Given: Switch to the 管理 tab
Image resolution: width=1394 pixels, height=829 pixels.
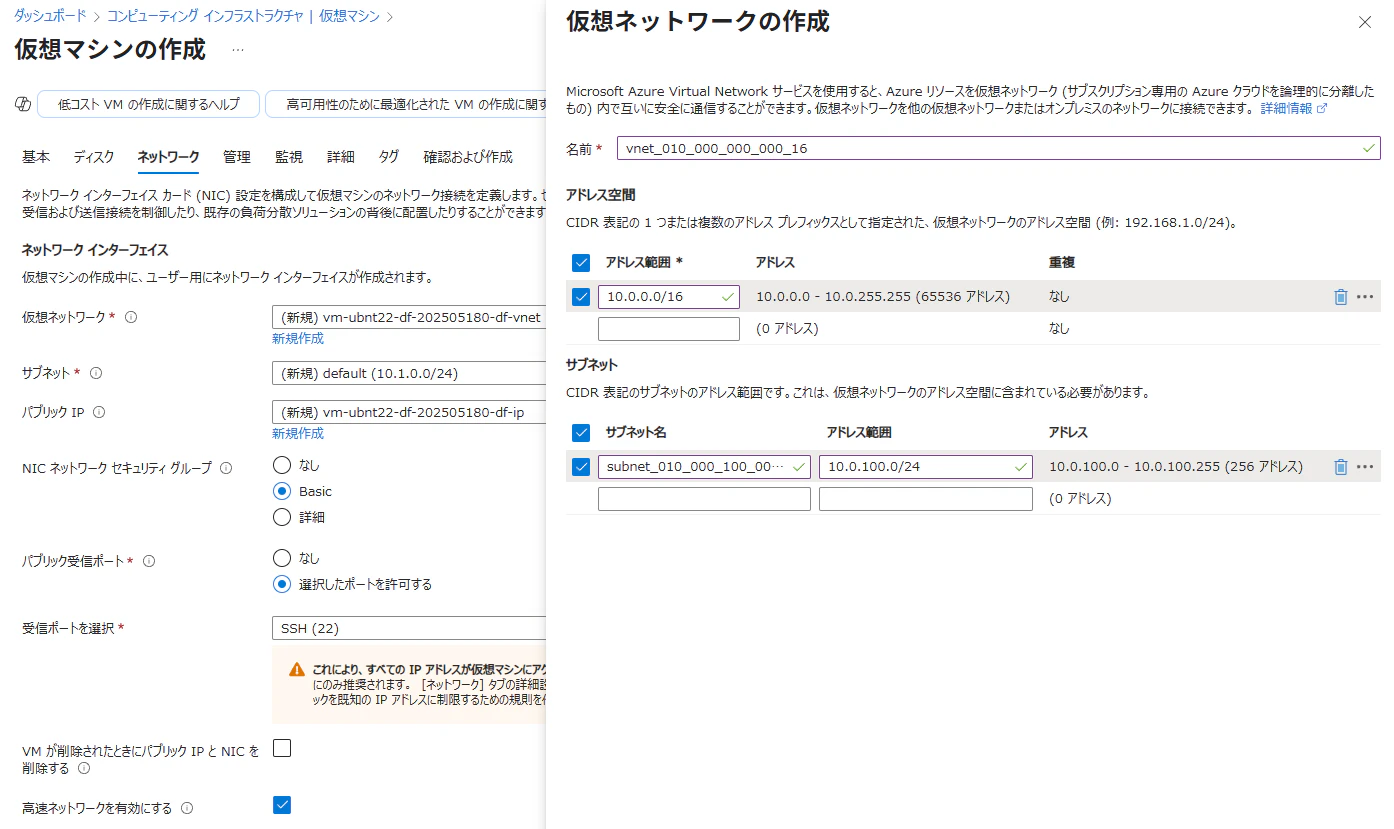Looking at the screenshot, I should (237, 157).
